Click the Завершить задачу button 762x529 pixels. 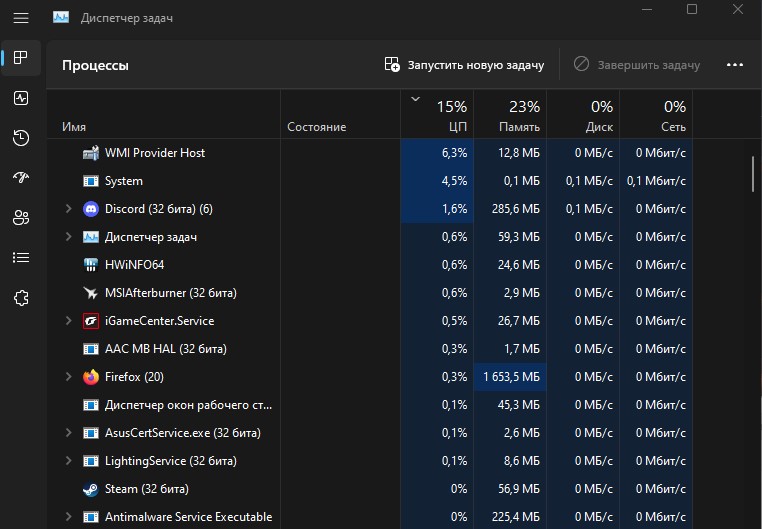637,65
